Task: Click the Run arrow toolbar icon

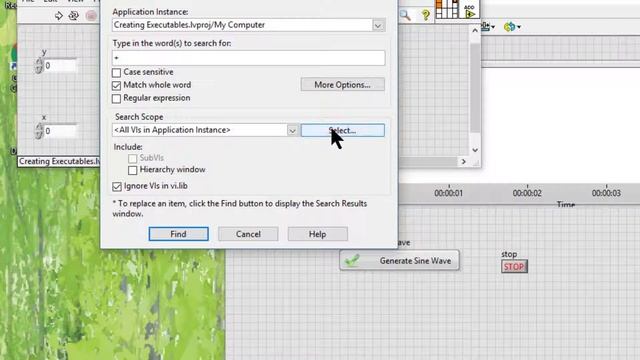Action: (59, 16)
